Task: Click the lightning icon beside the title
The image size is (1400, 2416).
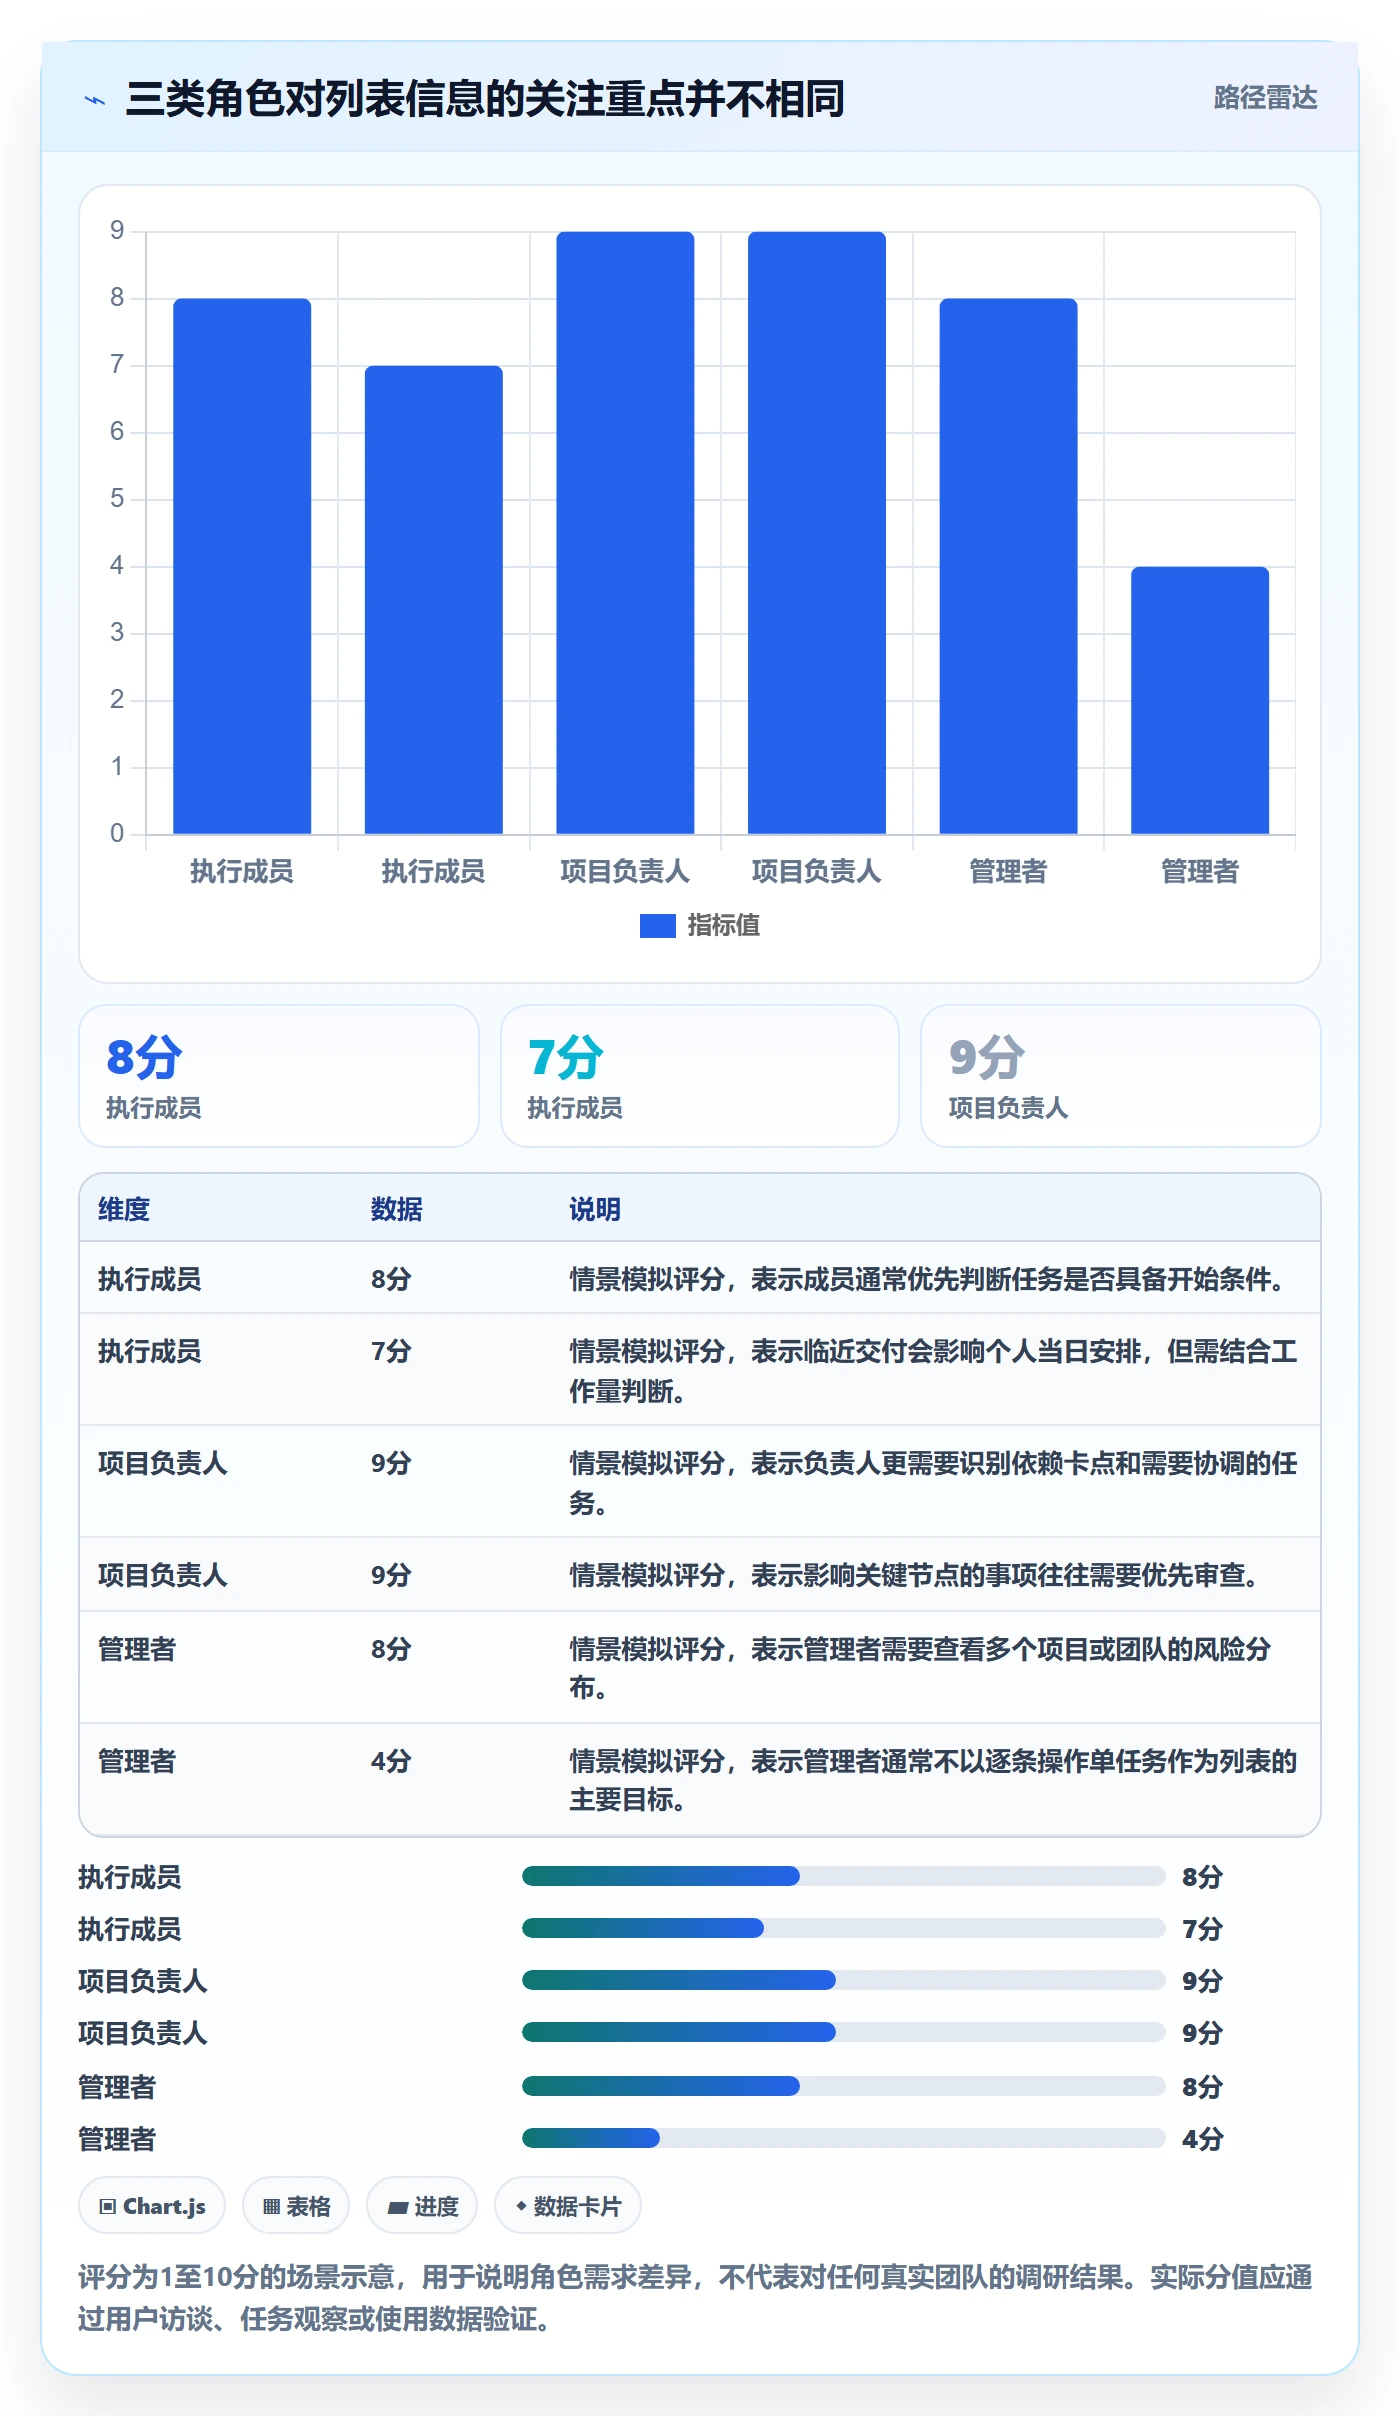Action: [x=95, y=99]
